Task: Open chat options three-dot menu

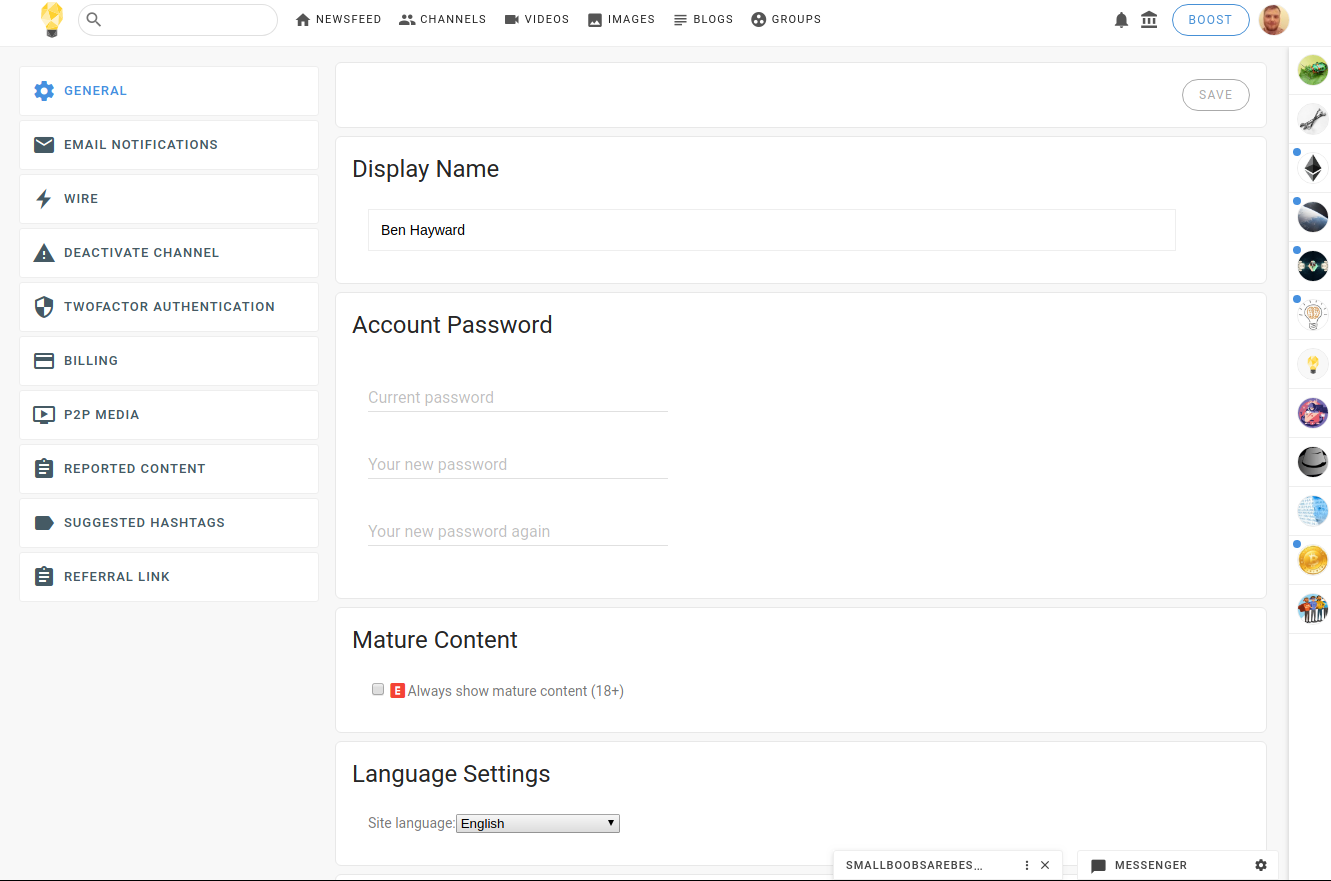Action: coord(1027,865)
